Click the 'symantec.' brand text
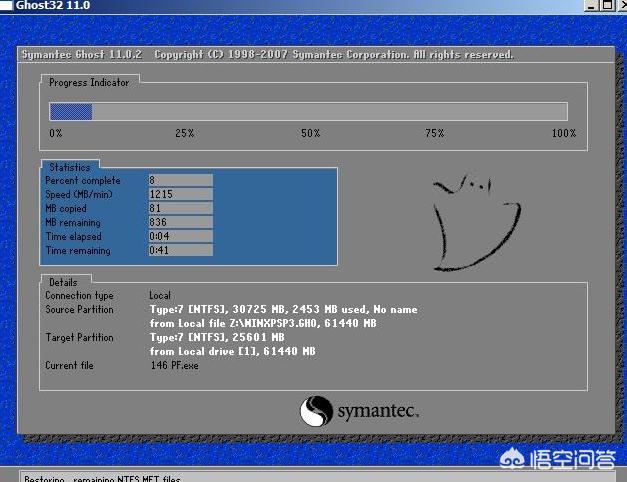Image resolution: width=627 pixels, height=482 pixels. click(378, 411)
